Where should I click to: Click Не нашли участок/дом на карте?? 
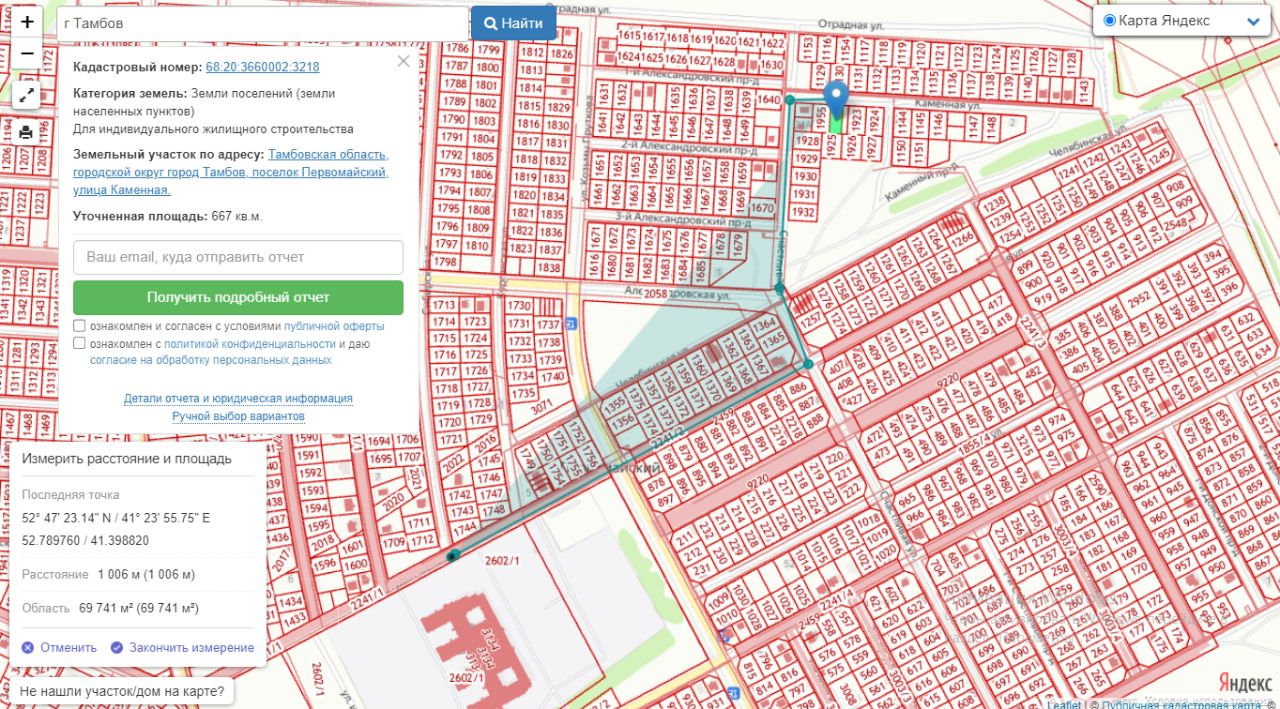click(120, 691)
